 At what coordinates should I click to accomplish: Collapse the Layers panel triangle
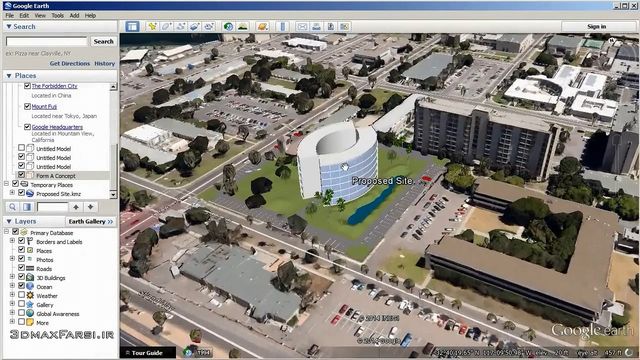click(x=9, y=221)
